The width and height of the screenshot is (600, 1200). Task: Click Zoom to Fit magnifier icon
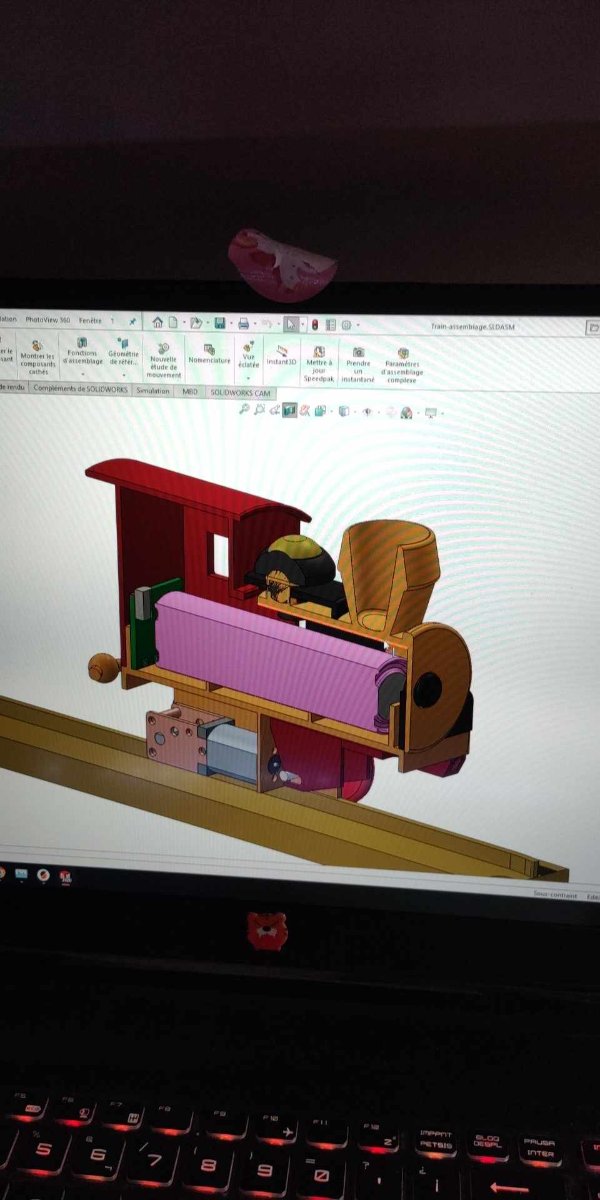coord(244,409)
